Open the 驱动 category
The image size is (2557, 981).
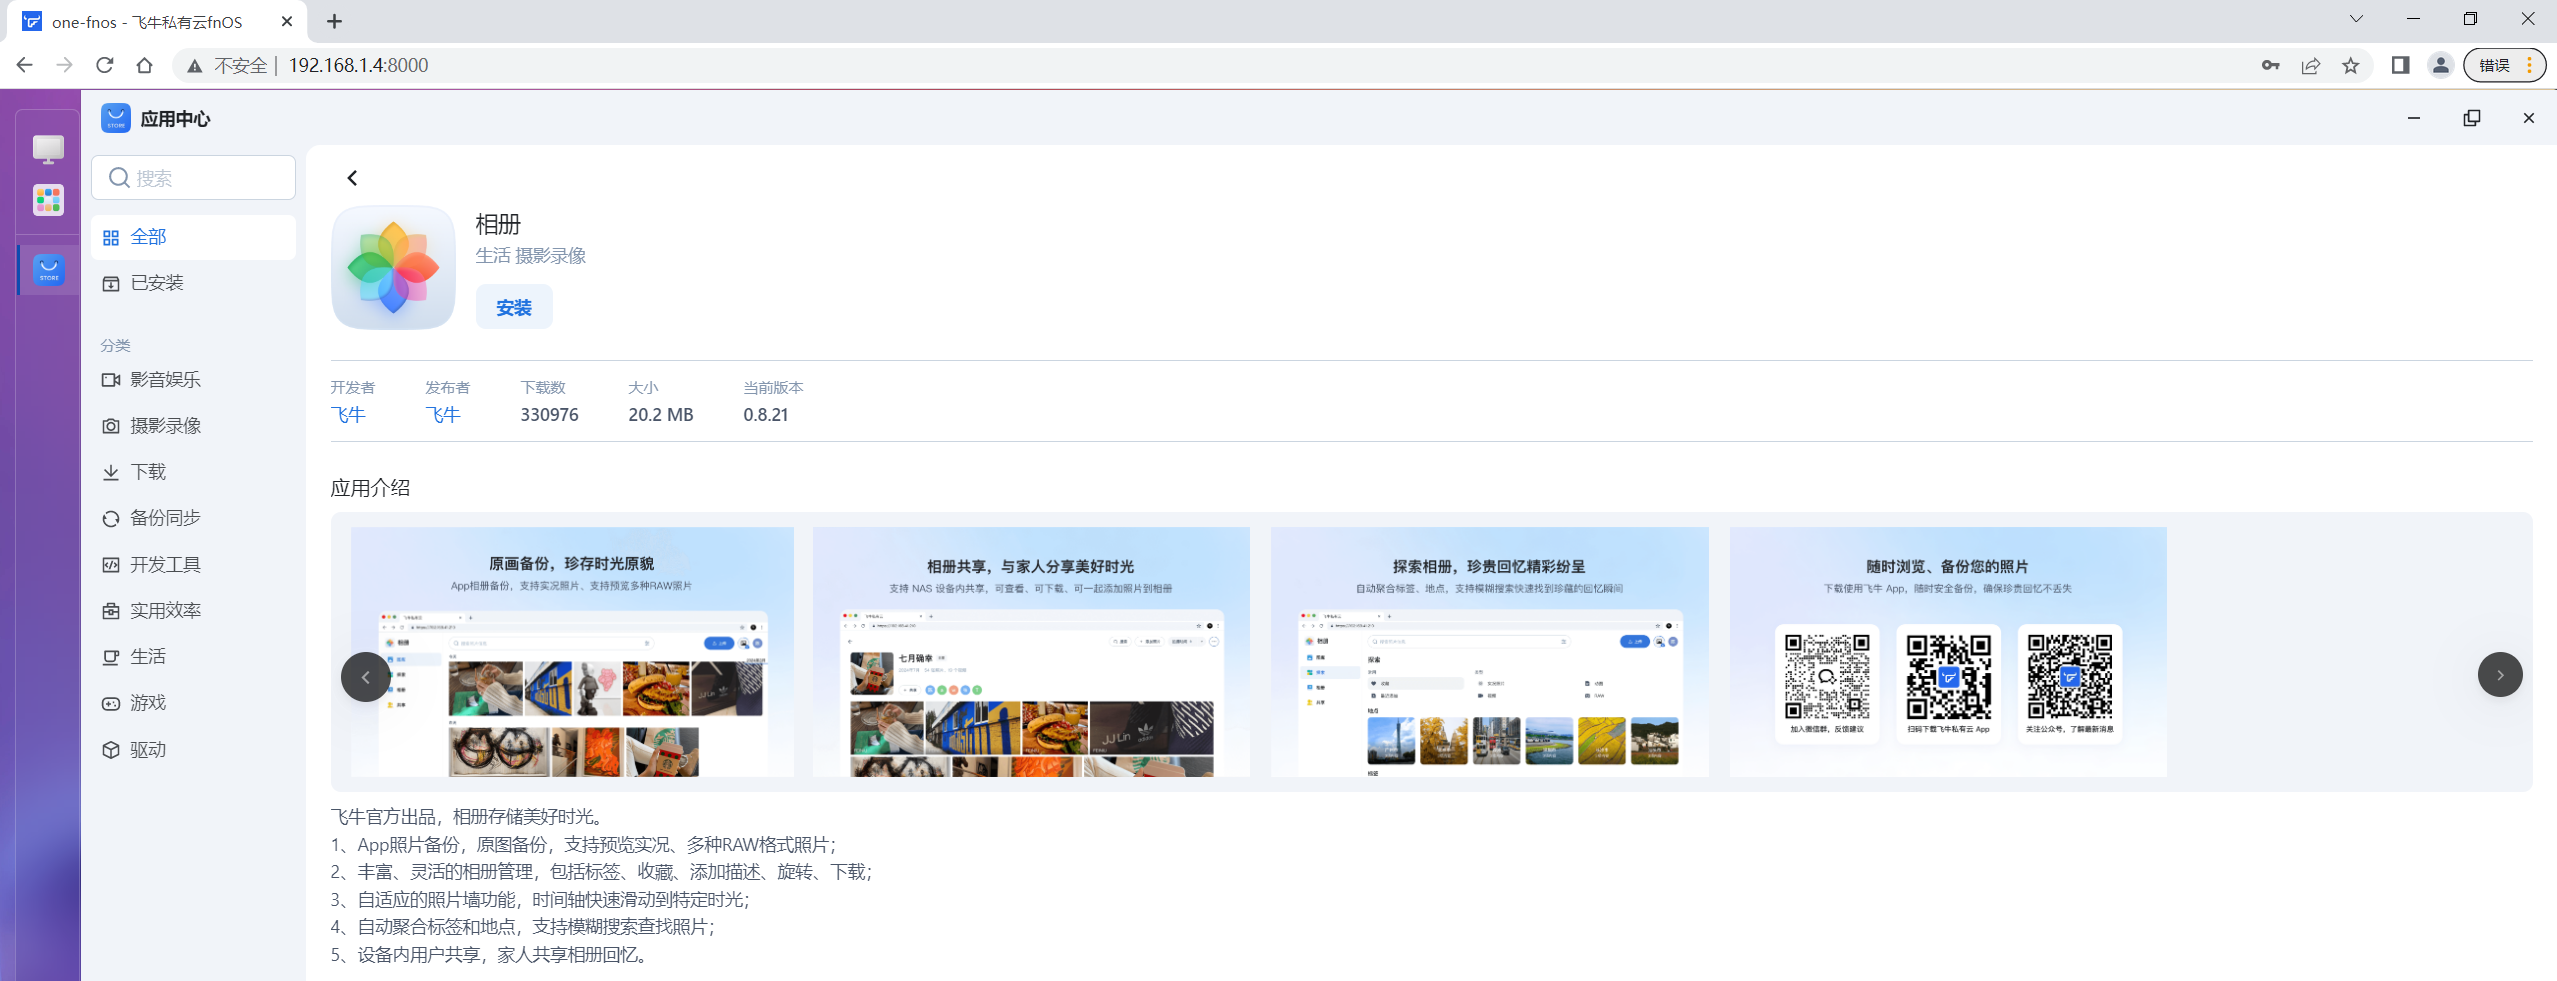(194, 750)
